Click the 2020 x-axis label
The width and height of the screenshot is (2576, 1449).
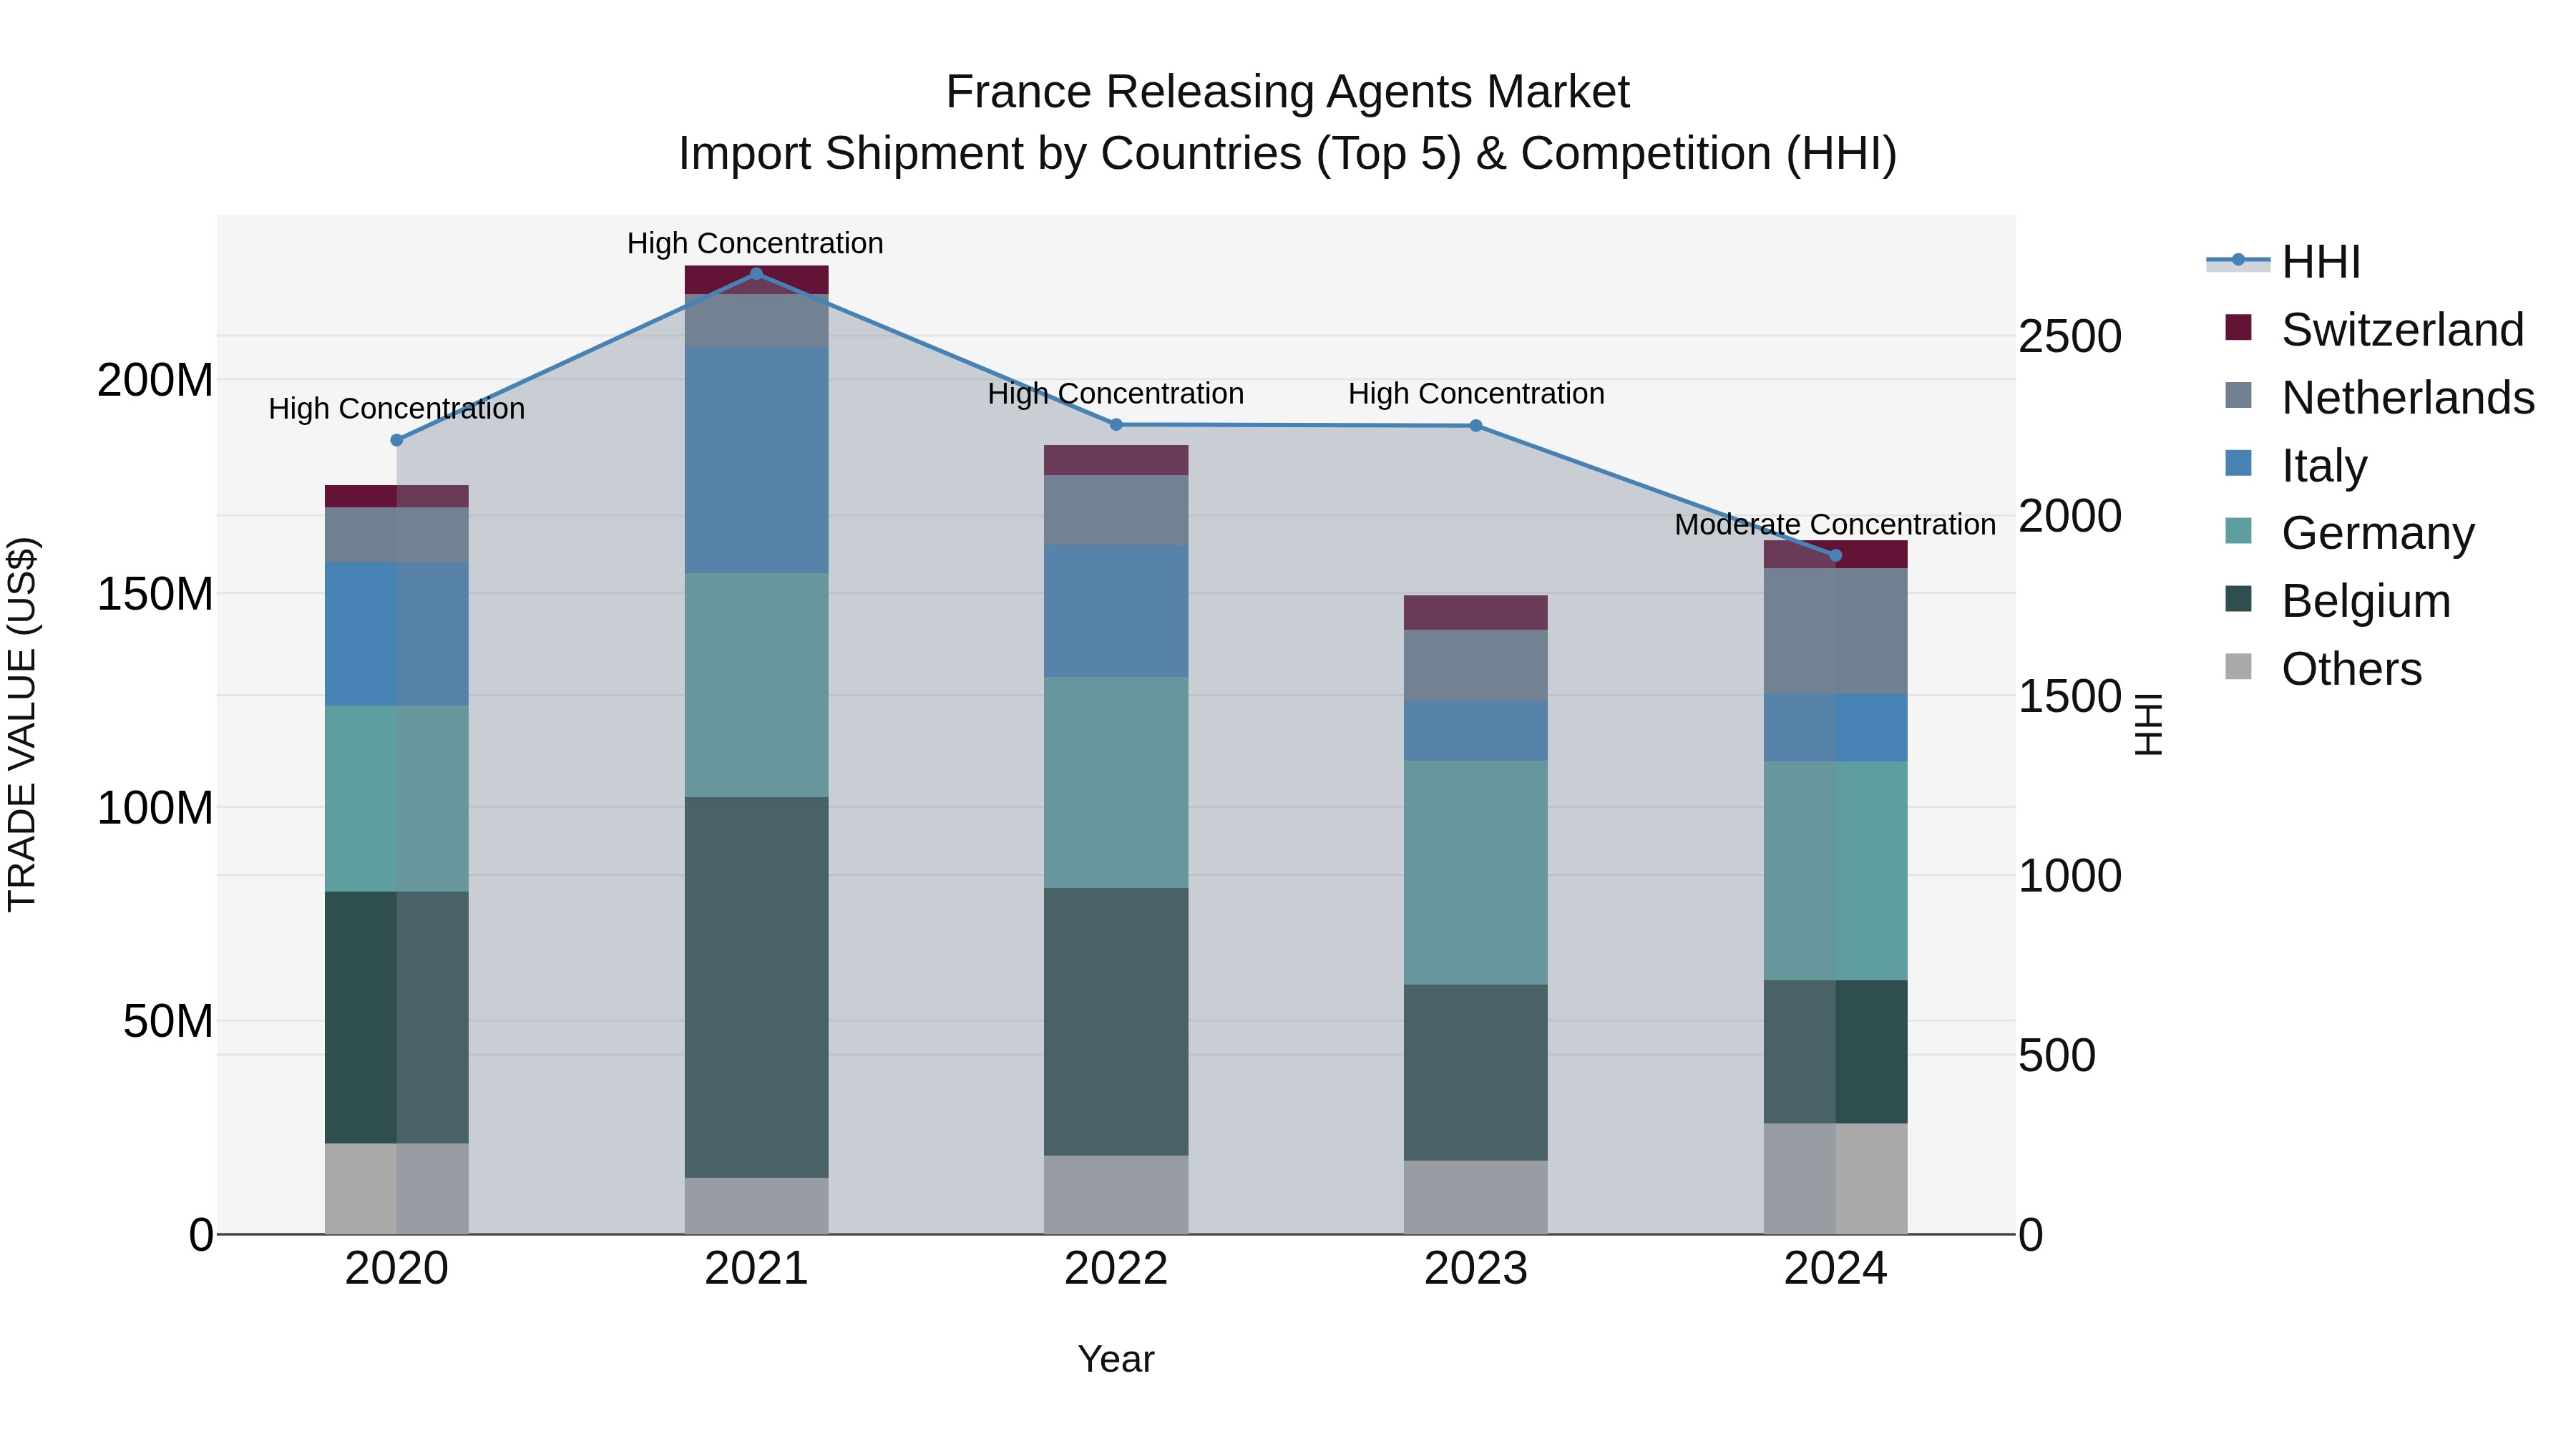(397, 1269)
